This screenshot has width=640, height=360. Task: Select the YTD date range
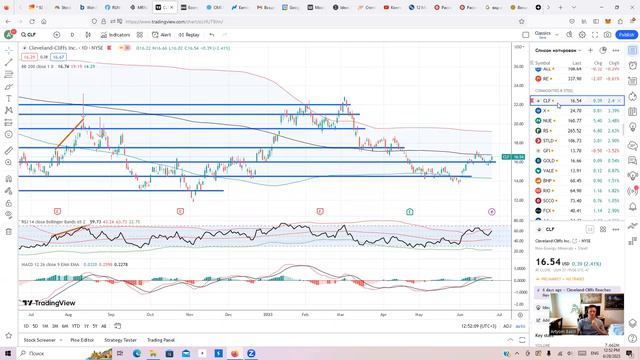coord(76,326)
